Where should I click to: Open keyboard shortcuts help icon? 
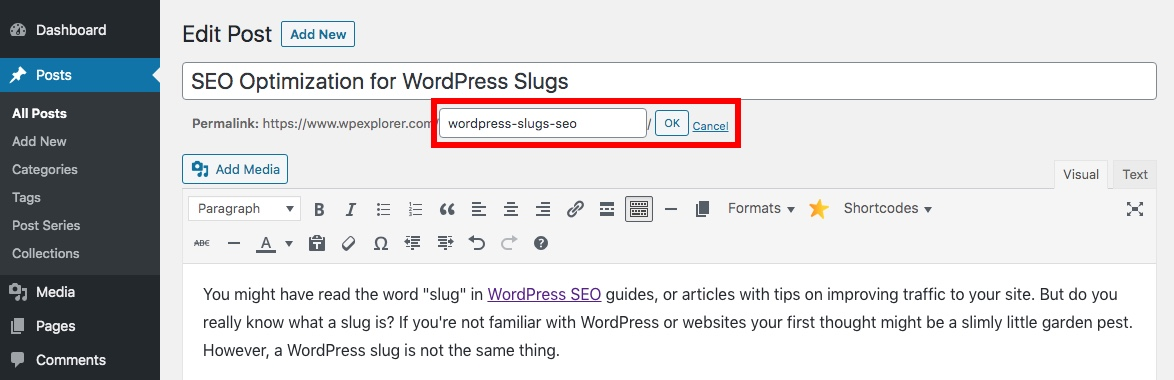click(x=541, y=243)
